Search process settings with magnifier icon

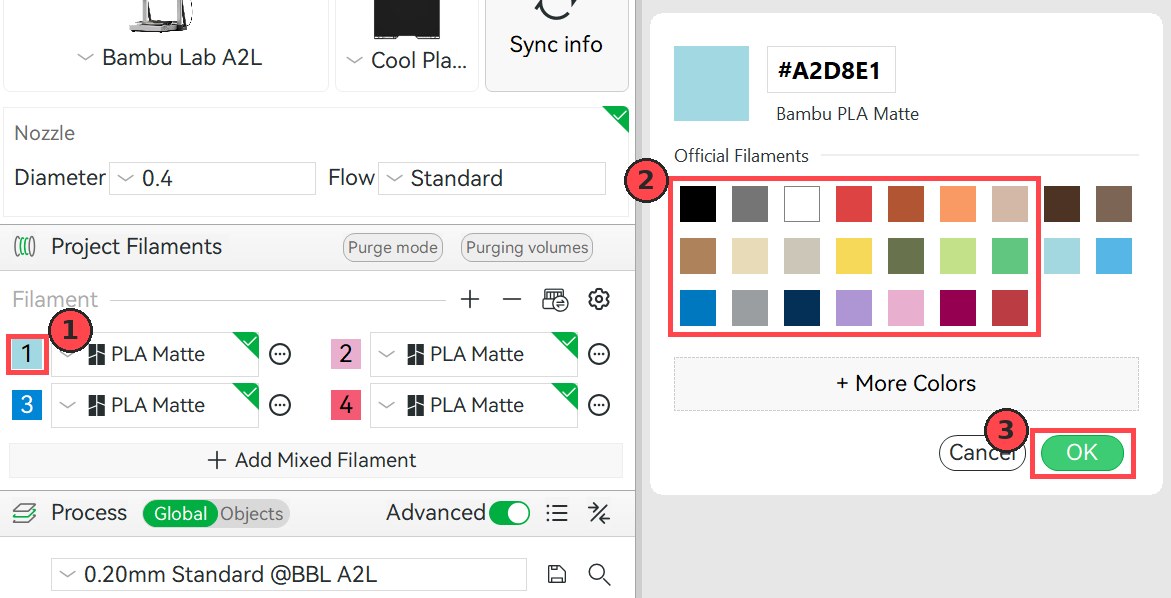click(x=599, y=574)
